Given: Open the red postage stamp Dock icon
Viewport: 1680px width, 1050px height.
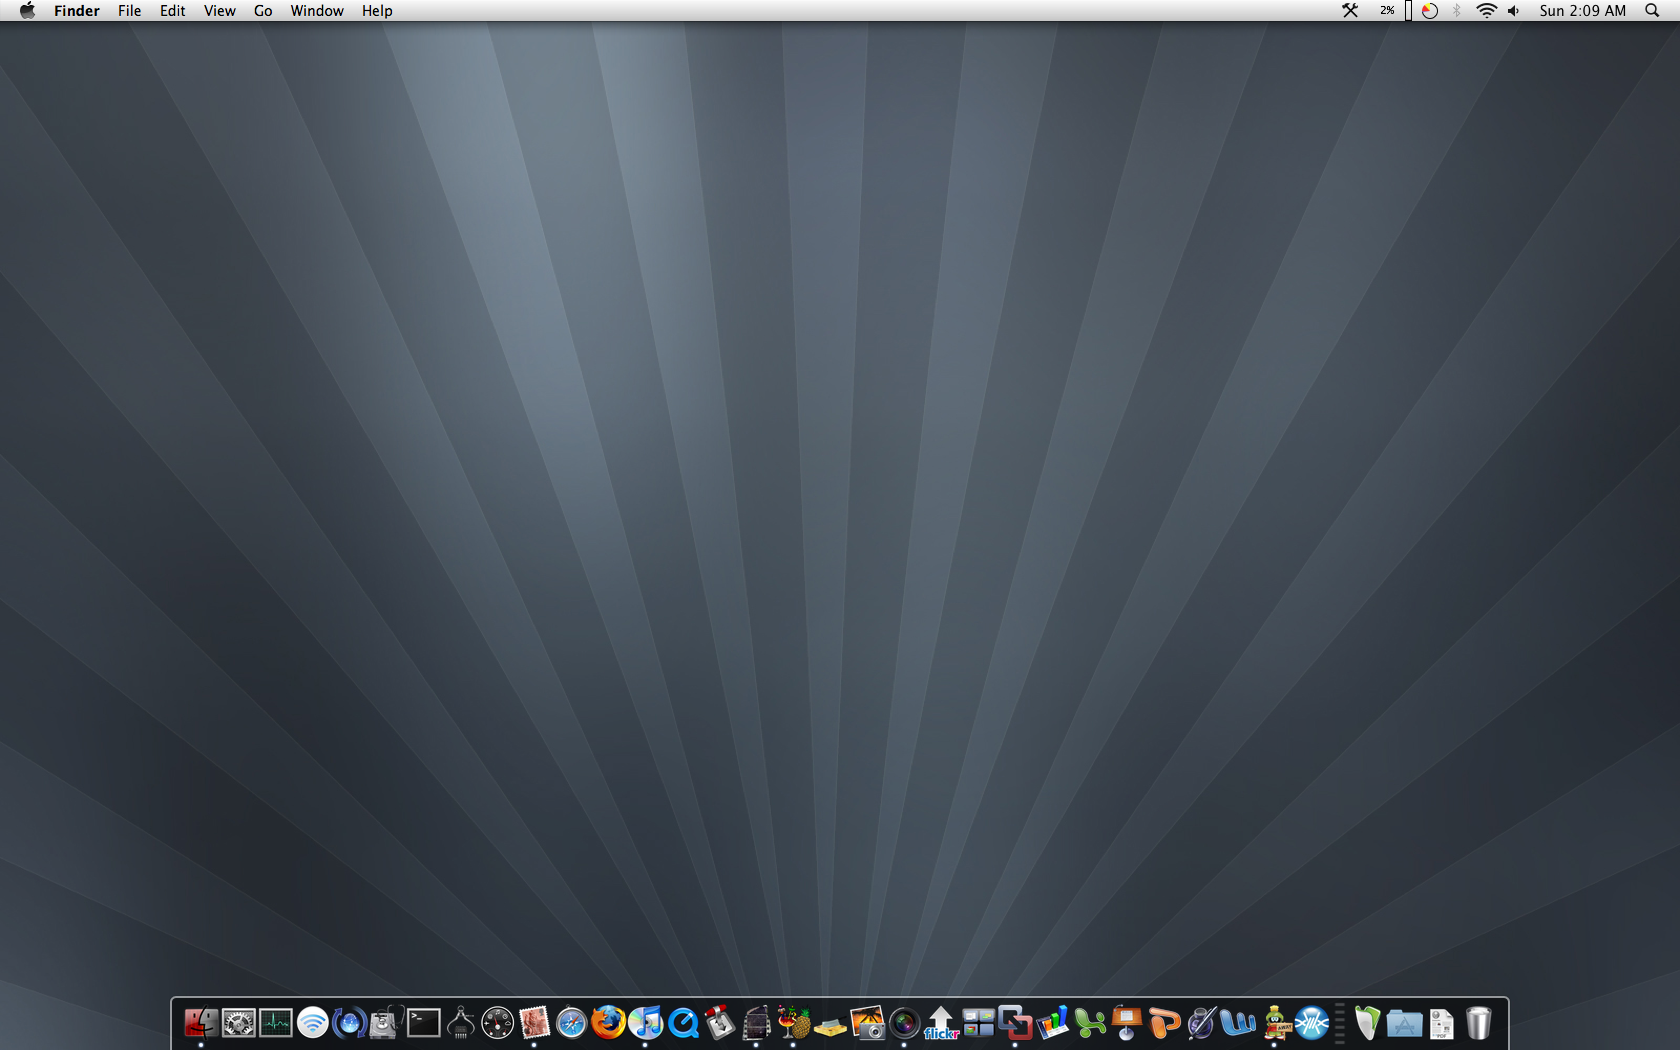Looking at the screenshot, I should coord(534,1023).
